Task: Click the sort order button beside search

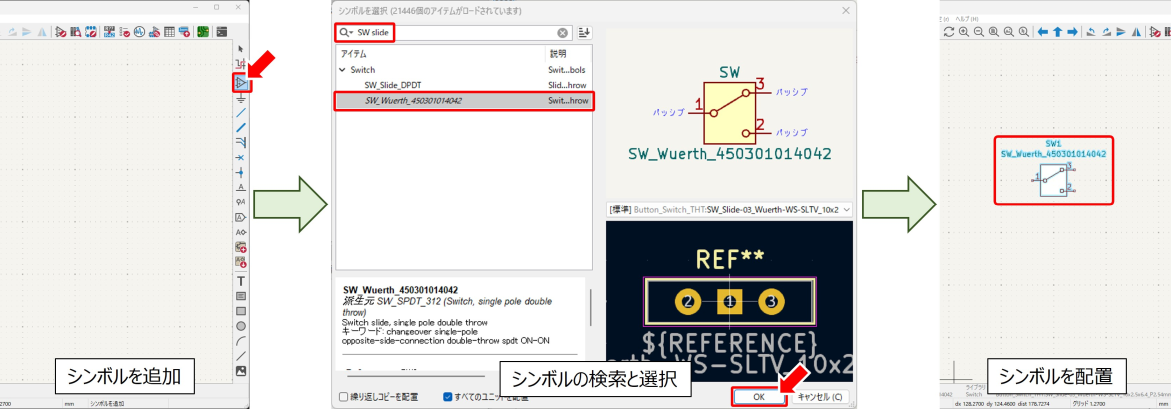Action: [x=584, y=33]
